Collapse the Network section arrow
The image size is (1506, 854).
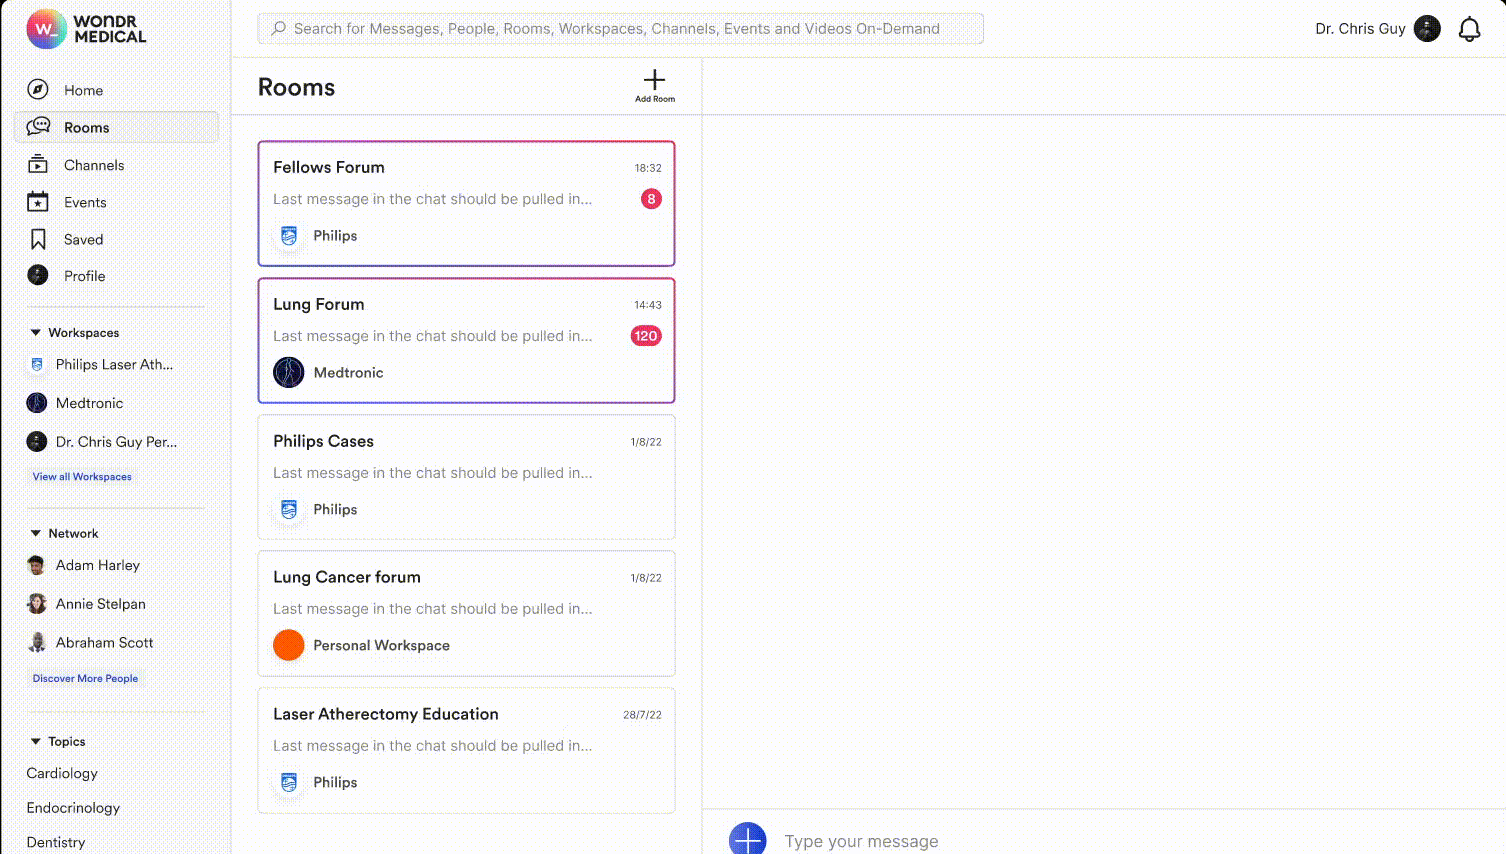(x=36, y=534)
